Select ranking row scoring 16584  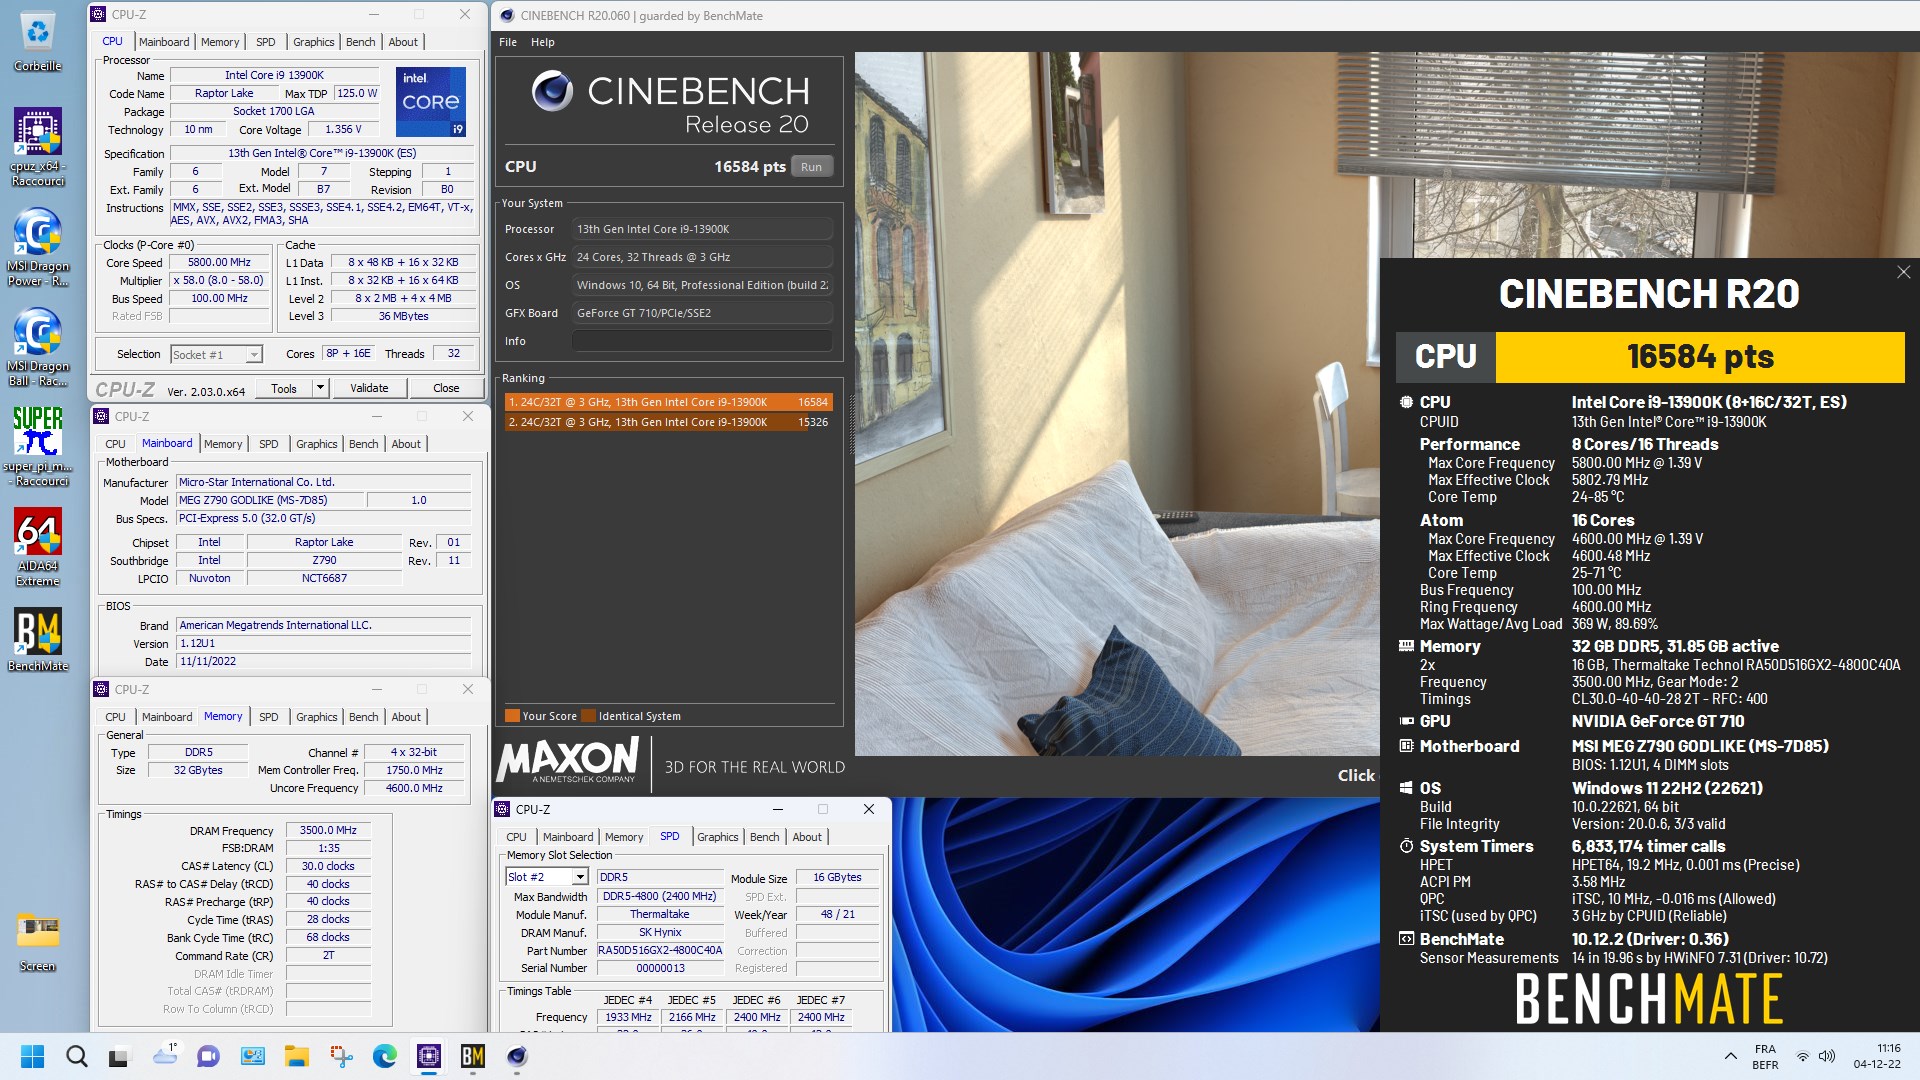tap(668, 402)
